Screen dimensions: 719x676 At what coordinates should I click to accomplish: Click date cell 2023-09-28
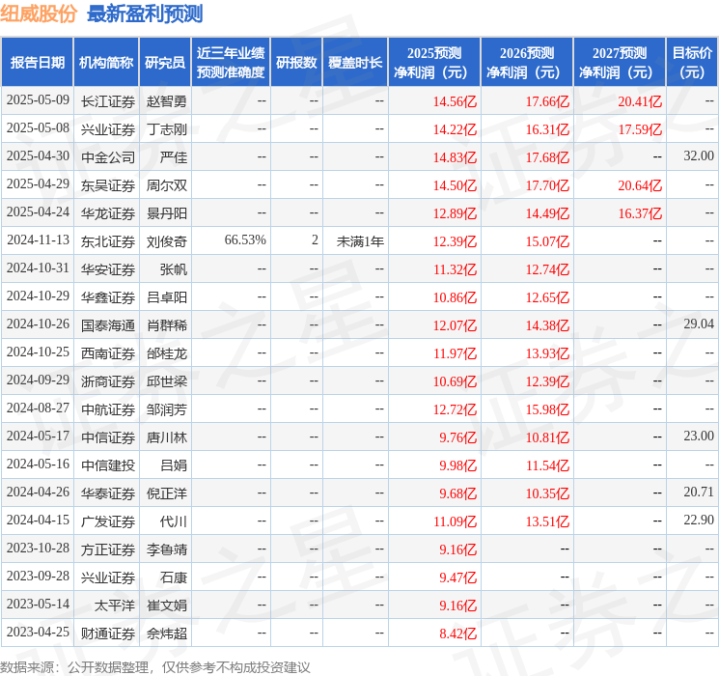coord(38,576)
